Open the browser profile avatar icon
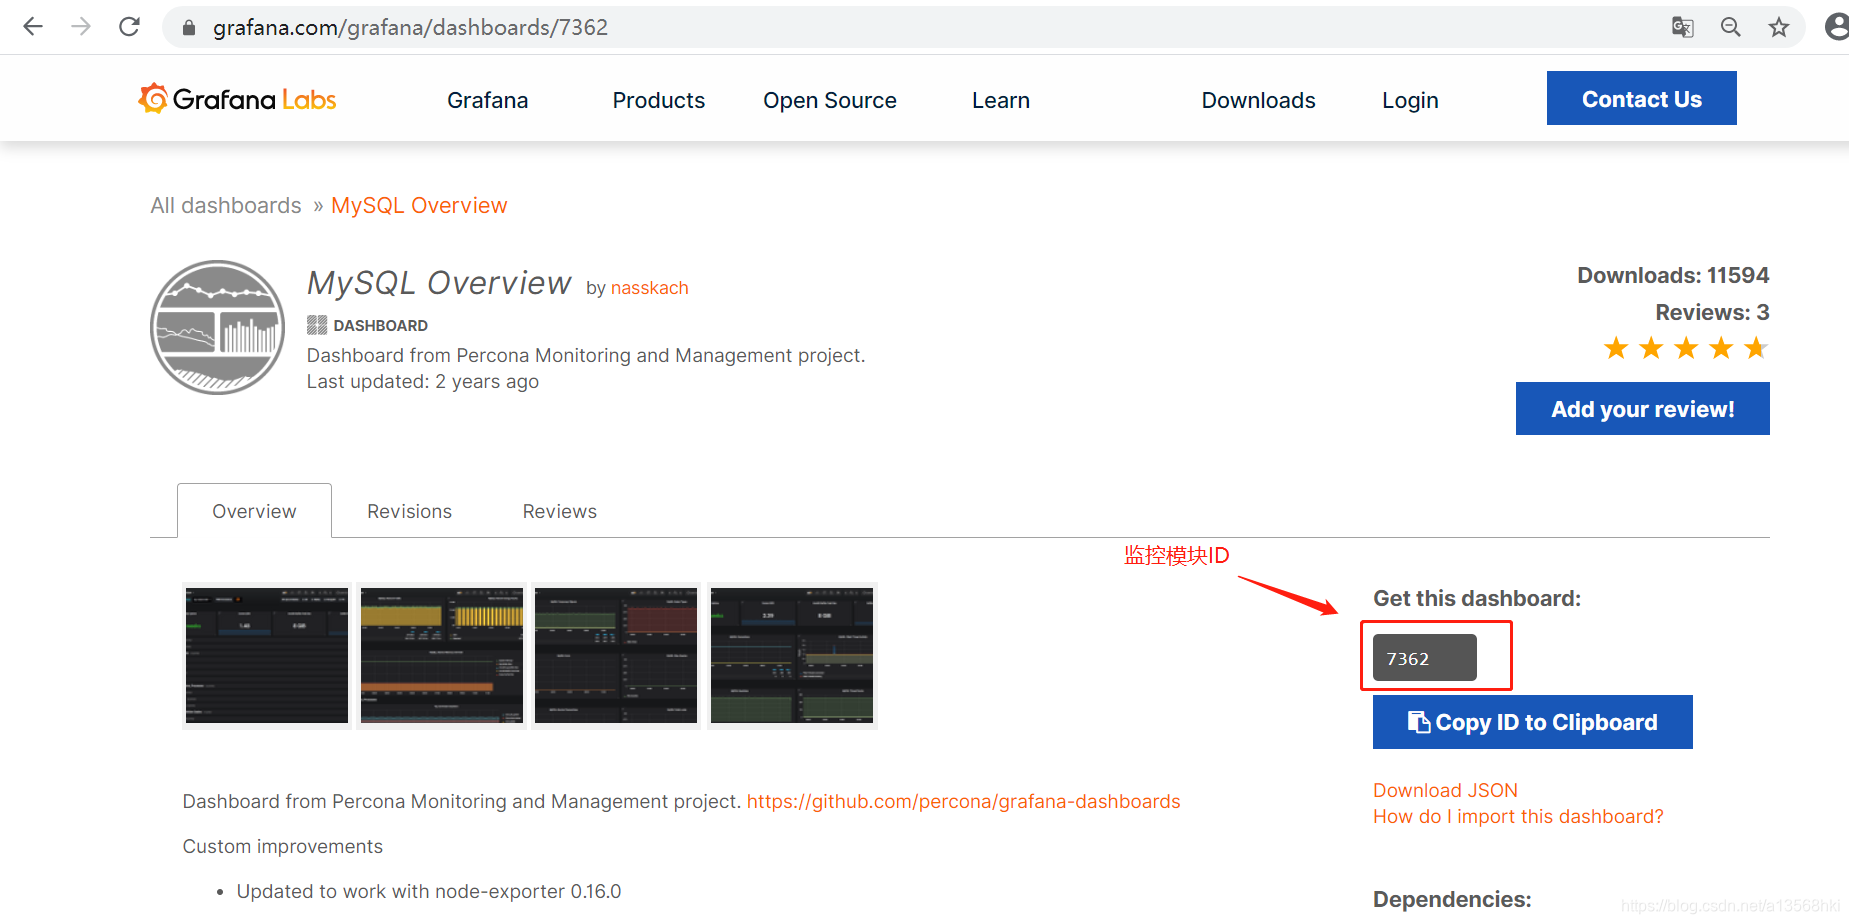The width and height of the screenshot is (1849, 924). [x=1837, y=27]
